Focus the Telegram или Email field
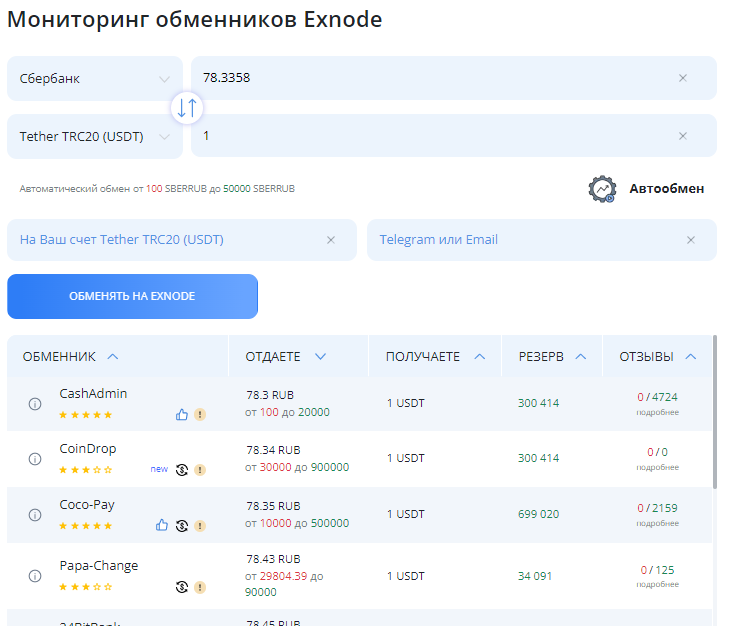 coord(542,240)
